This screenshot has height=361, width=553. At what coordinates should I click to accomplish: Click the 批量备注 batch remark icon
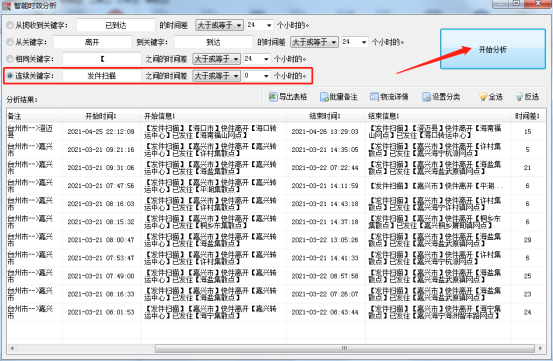tap(324, 97)
